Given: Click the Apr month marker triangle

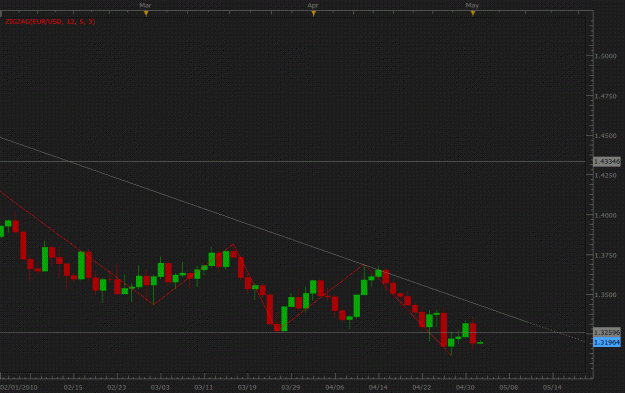Looking at the screenshot, I should click(314, 14).
